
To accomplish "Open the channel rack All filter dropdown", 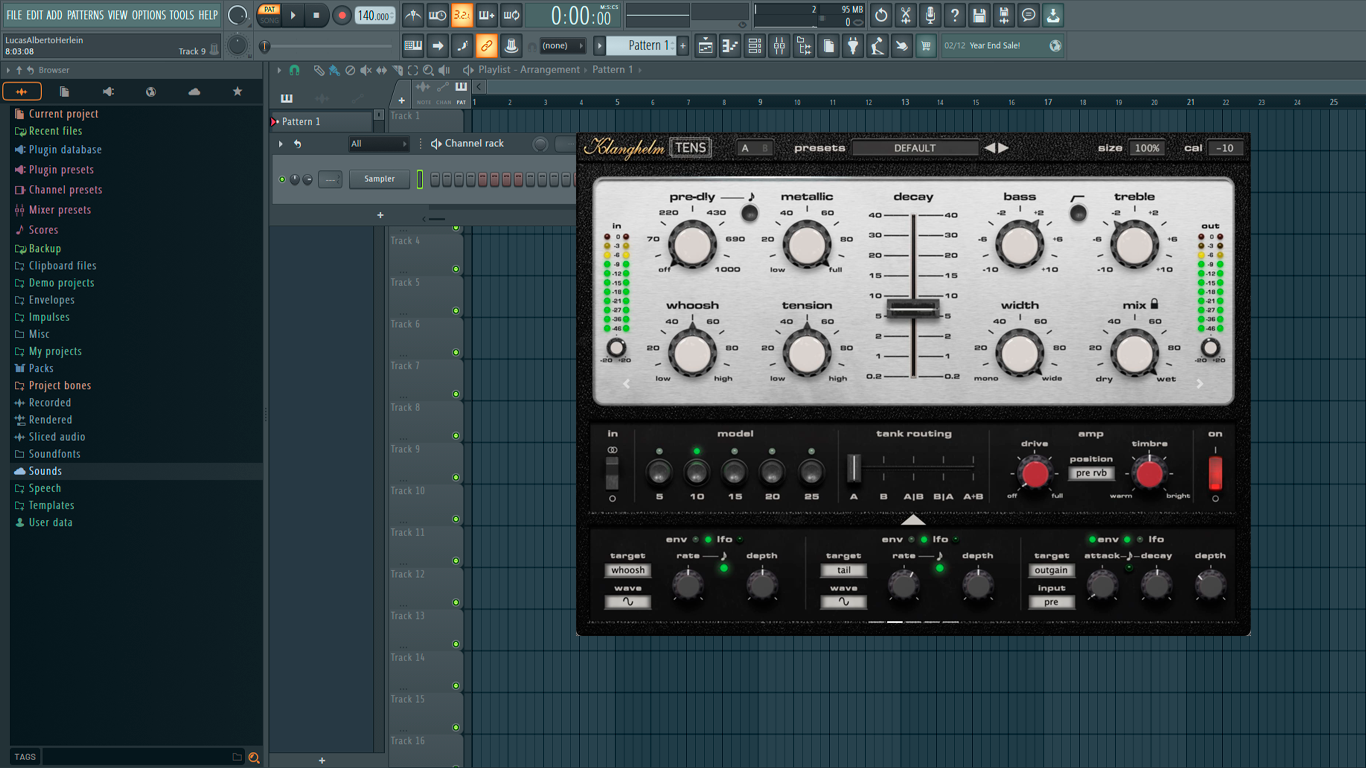I will [x=378, y=144].
